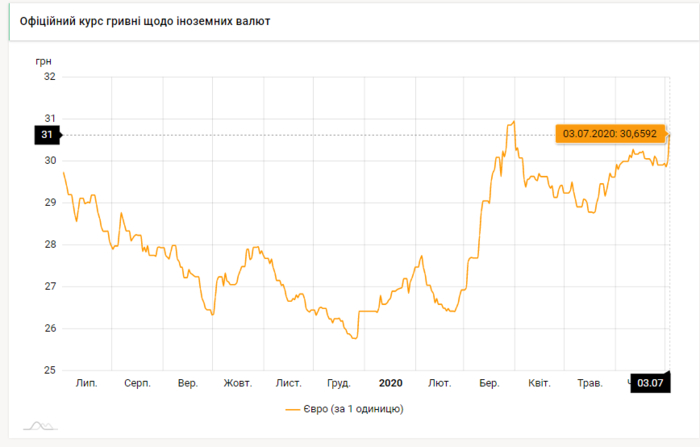Screen dimensions: 700x447
Task: Click the Трав. month axis label
Action: point(590,383)
